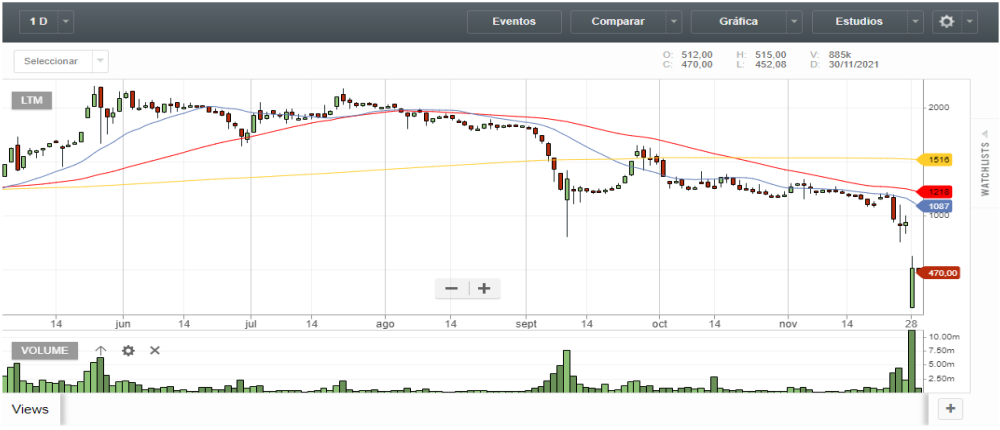This screenshot has height=430, width=1000.
Task: Expand the WATCHLISTS side panel
Action: tap(984, 163)
